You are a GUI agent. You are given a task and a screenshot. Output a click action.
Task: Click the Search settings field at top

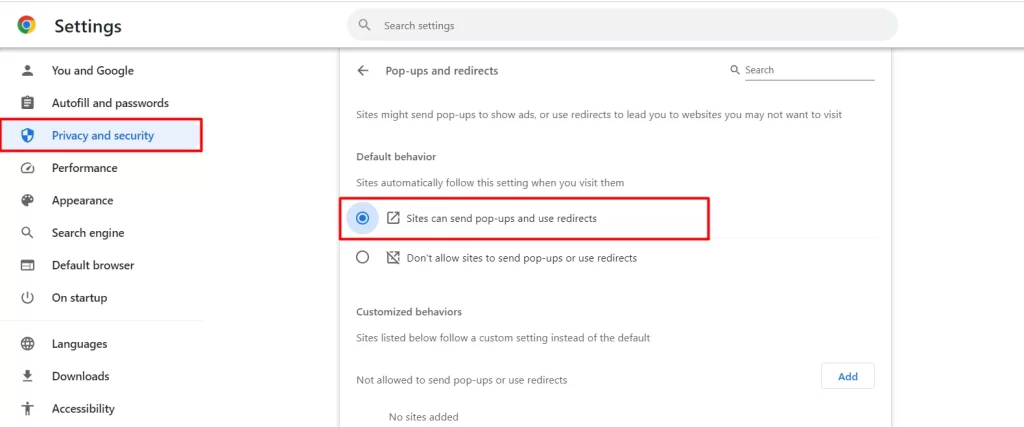point(622,25)
